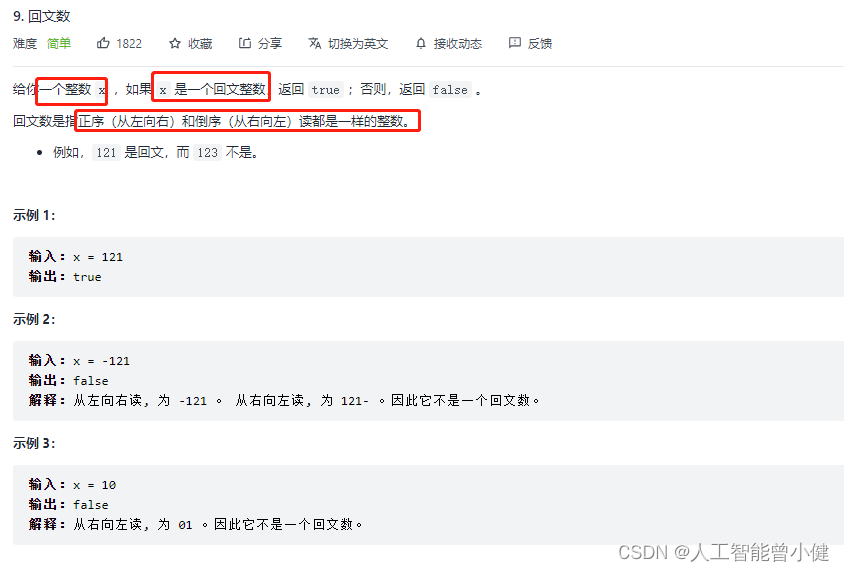Click the 1822 likes count

click(x=129, y=44)
